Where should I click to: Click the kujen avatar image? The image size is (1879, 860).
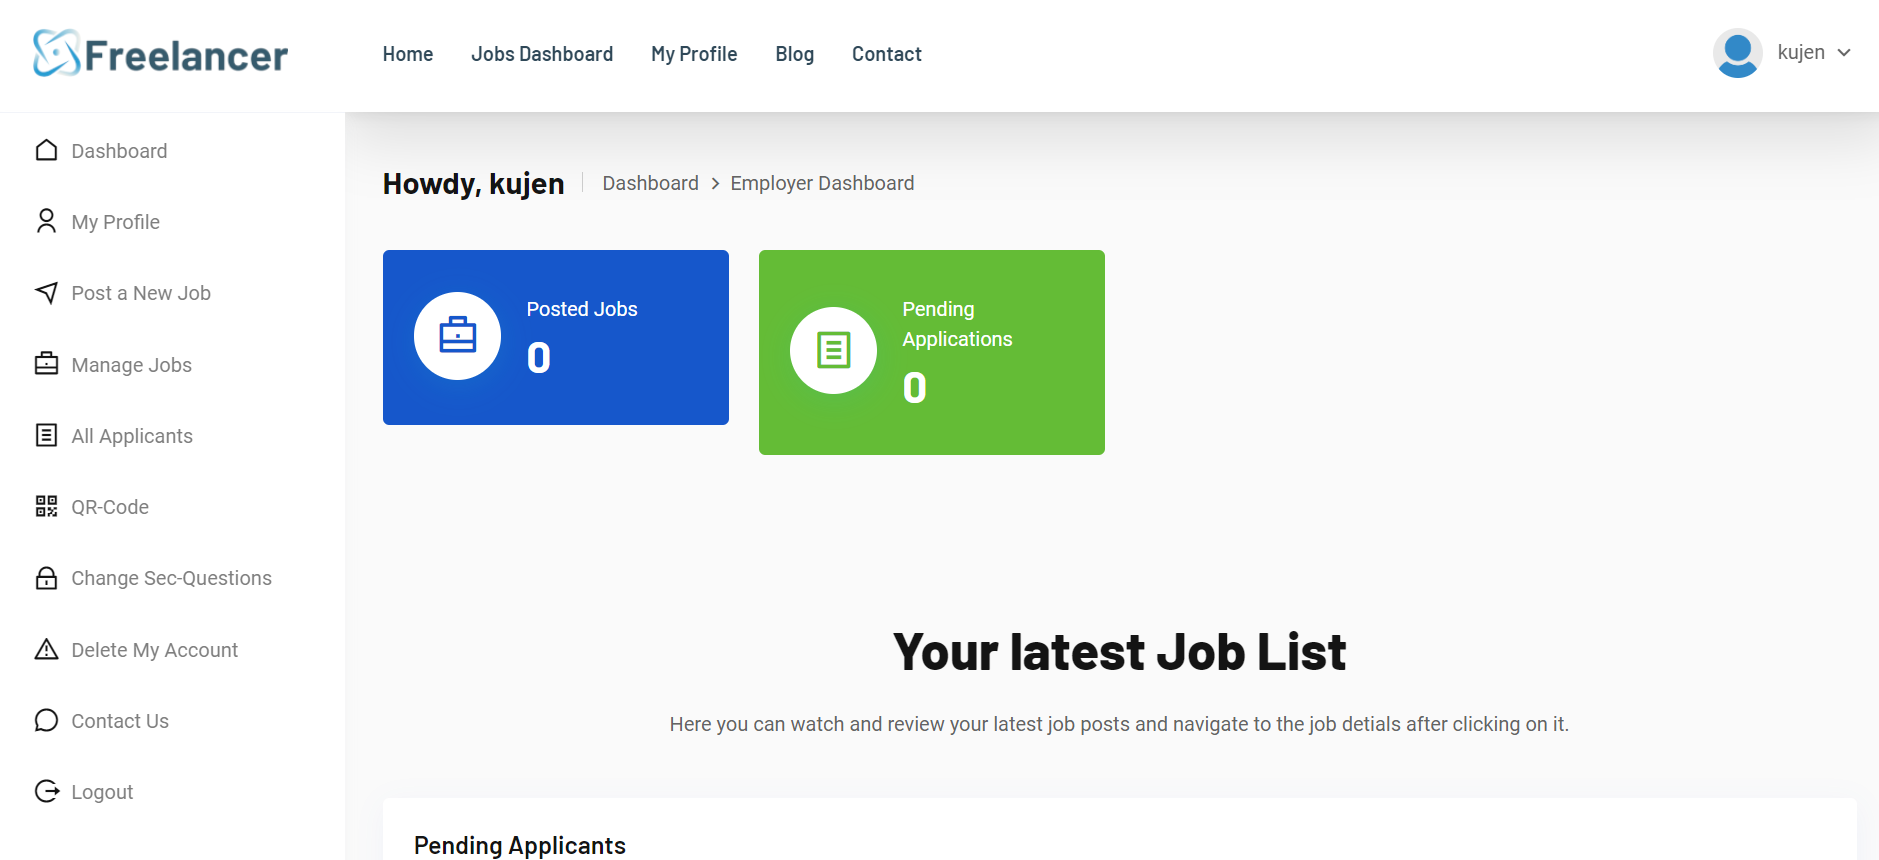click(x=1737, y=52)
